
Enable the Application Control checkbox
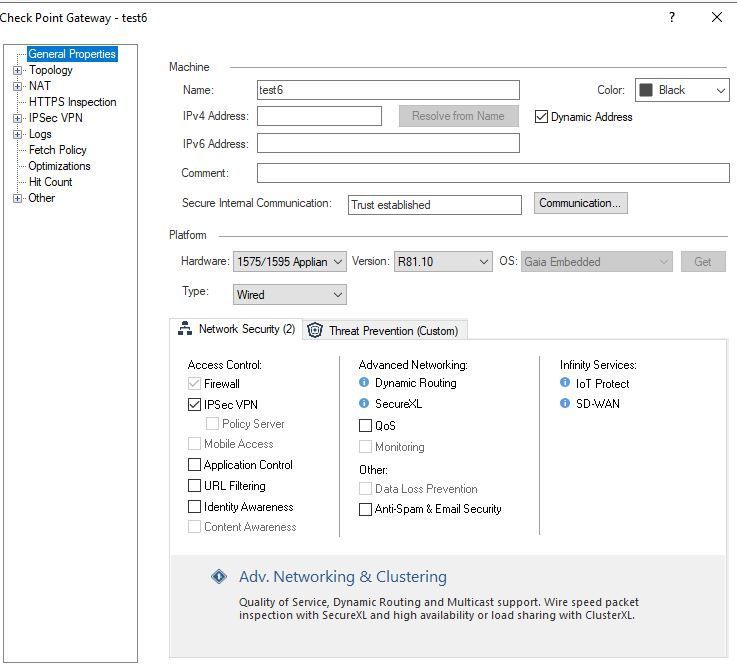point(194,465)
